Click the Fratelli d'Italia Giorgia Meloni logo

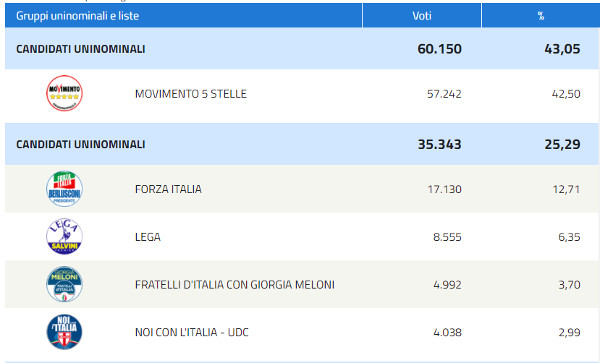[x=64, y=284]
